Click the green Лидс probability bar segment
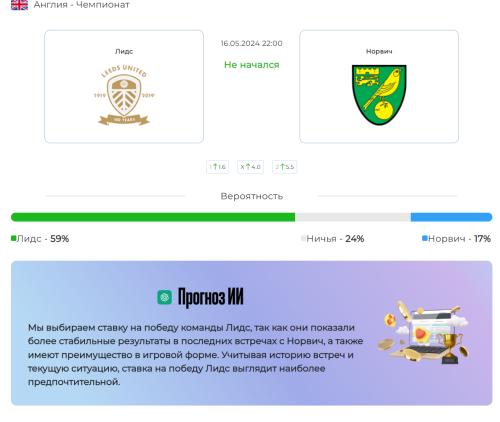 click(153, 217)
